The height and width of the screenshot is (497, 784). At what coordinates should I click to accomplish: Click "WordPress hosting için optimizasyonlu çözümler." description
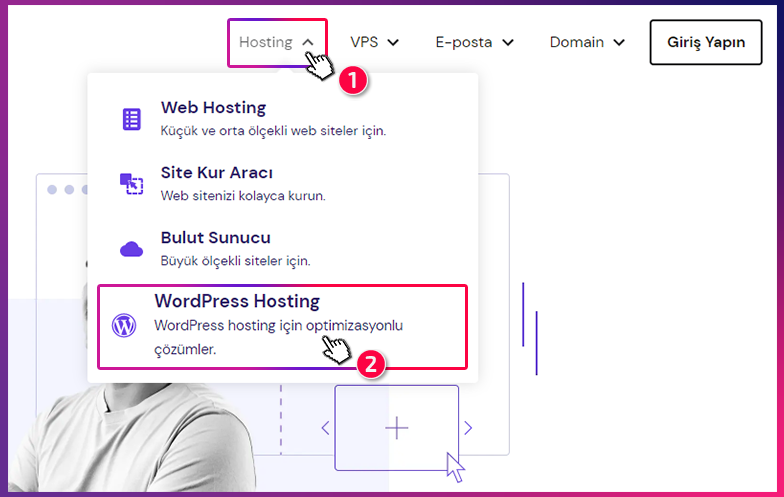pyautogui.click(x=278, y=338)
